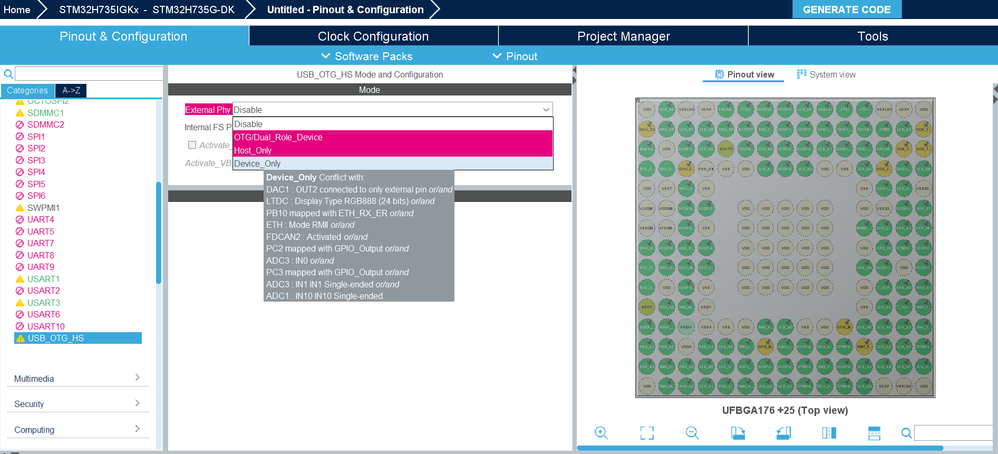This screenshot has width=998, height=454.
Task: Choose Disable in the External Phy list
Action: click(x=393, y=124)
